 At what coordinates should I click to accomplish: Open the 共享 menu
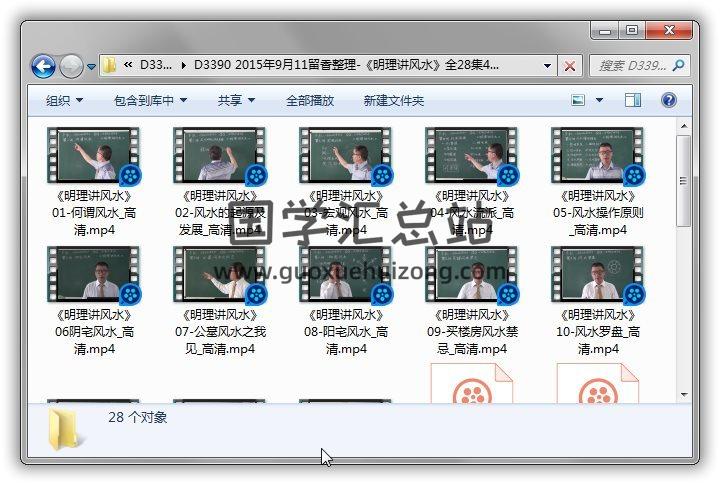[236, 101]
